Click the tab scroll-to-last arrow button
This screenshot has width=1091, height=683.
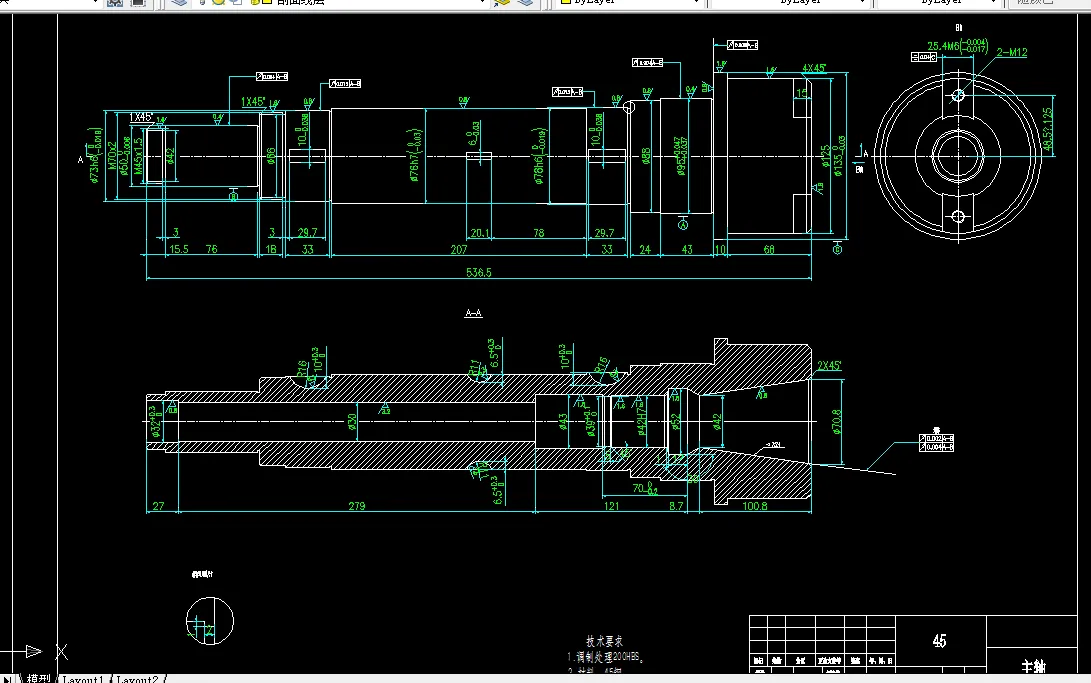coord(6,679)
